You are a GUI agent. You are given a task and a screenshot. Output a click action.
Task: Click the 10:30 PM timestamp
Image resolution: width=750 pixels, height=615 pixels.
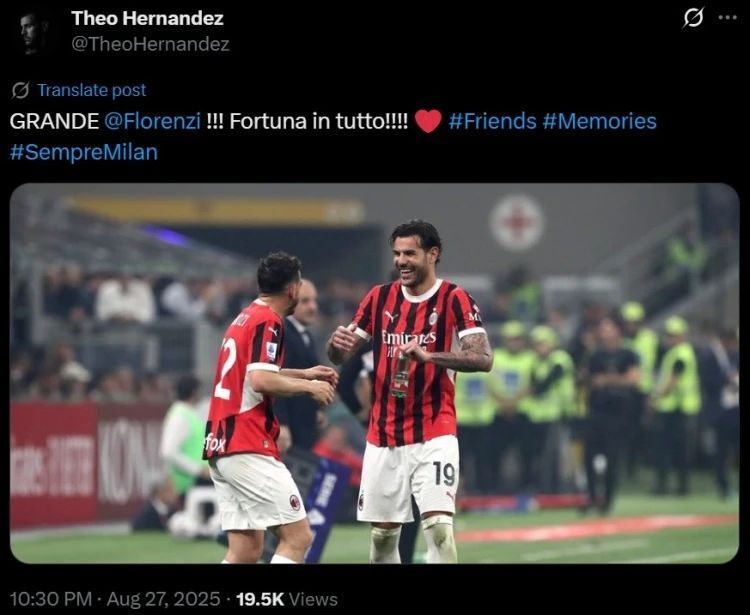point(51,599)
